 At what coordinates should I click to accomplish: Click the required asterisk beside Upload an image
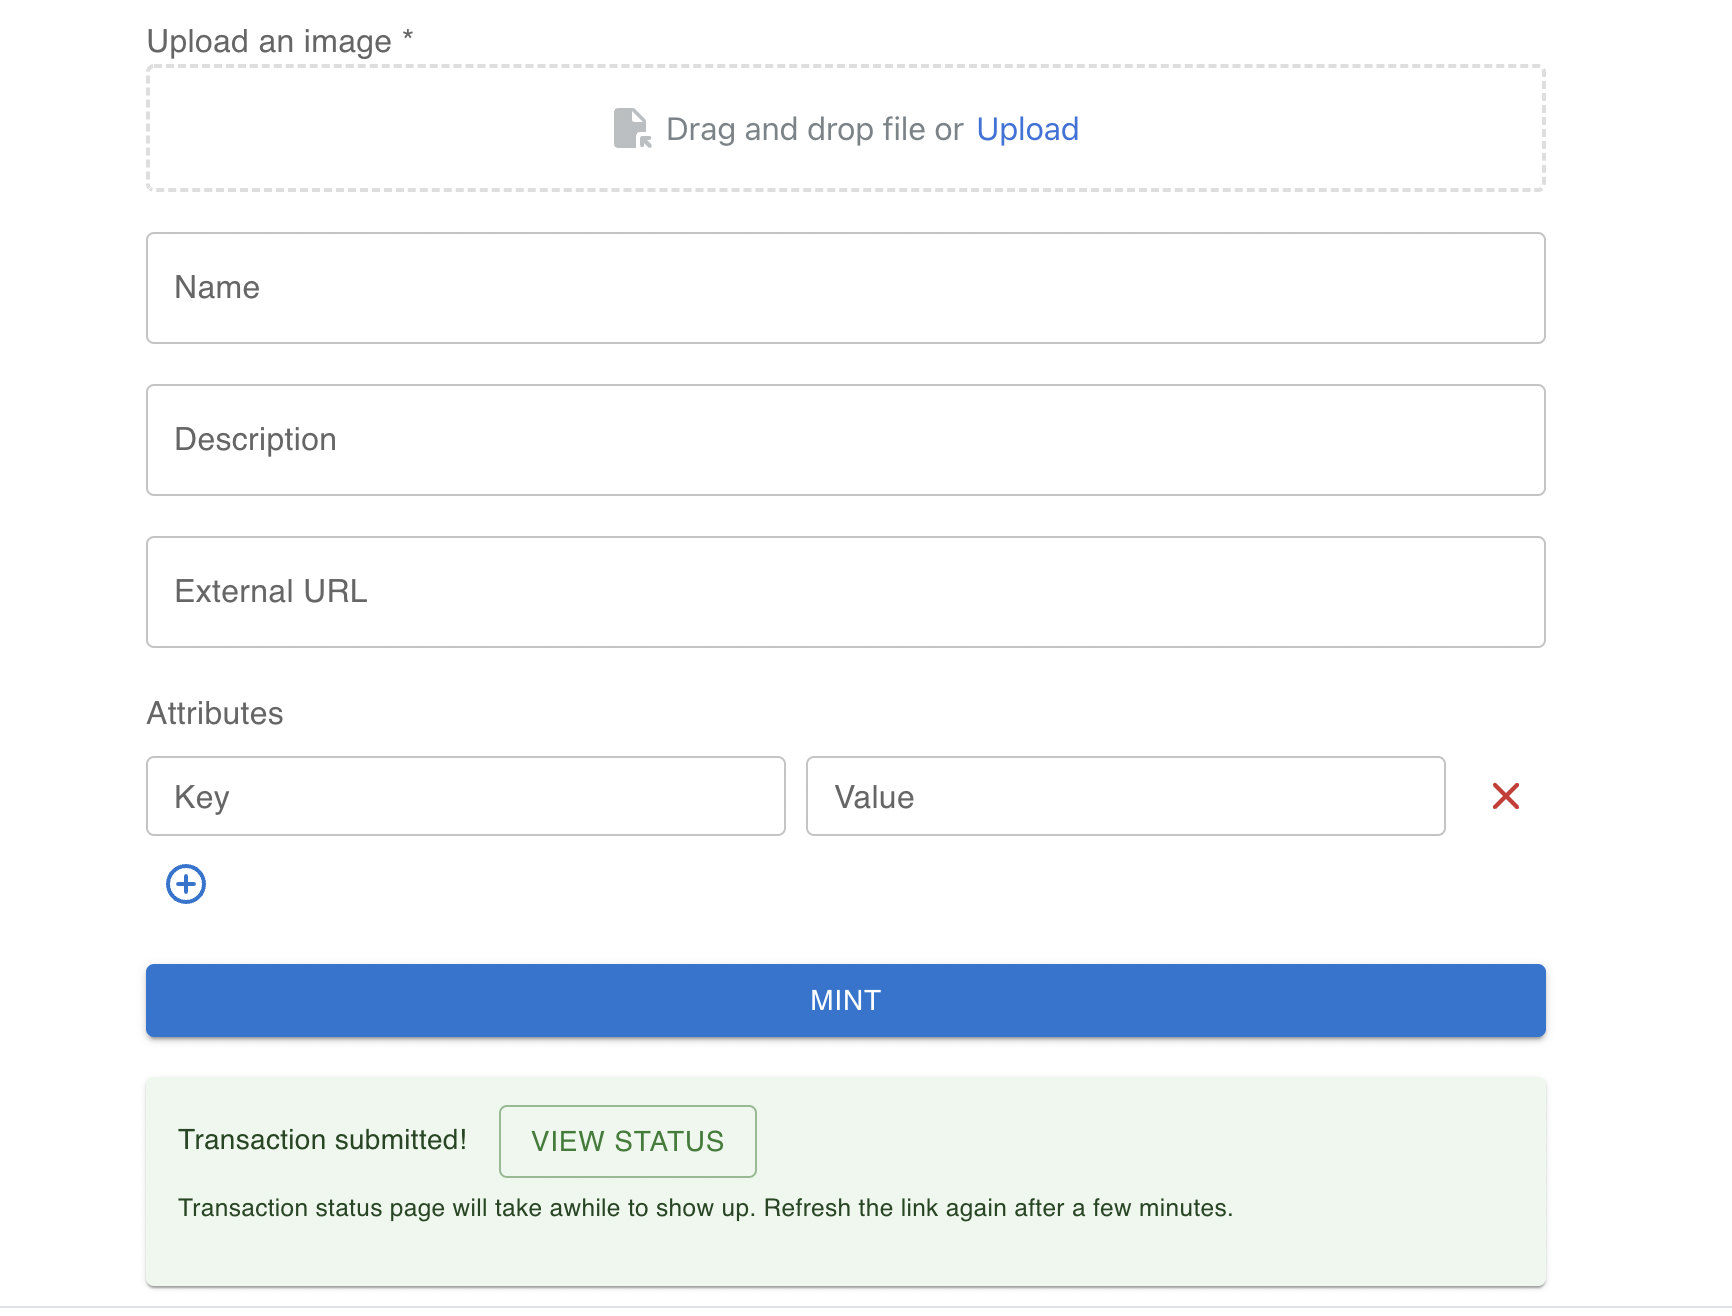click(x=408, y=37)
